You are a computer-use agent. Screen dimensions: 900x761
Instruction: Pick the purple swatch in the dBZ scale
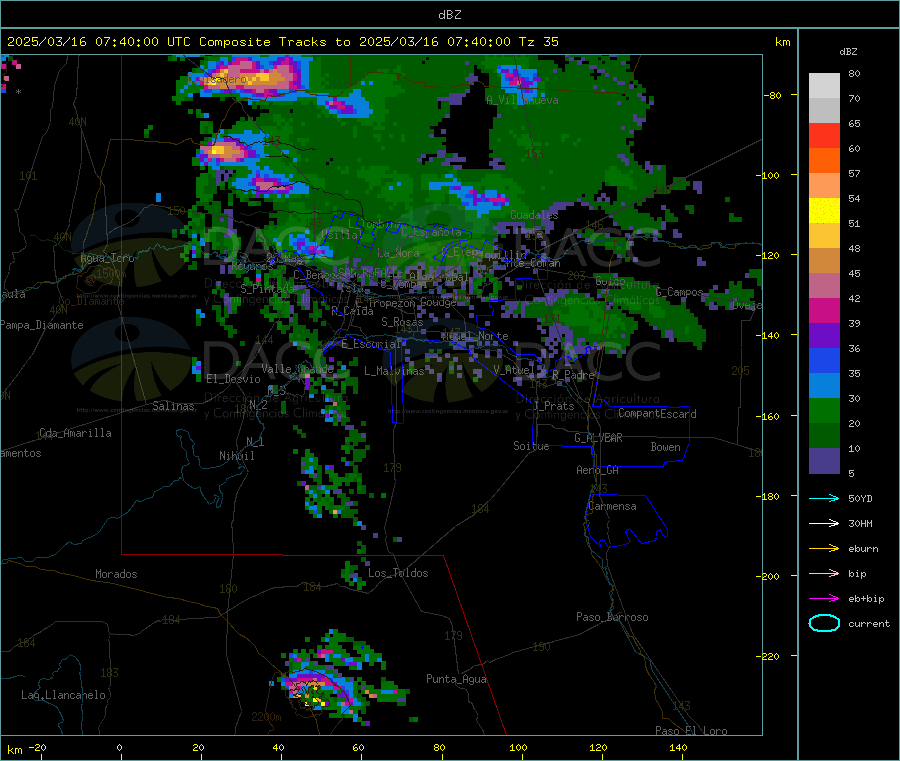[x=824, y=336]
